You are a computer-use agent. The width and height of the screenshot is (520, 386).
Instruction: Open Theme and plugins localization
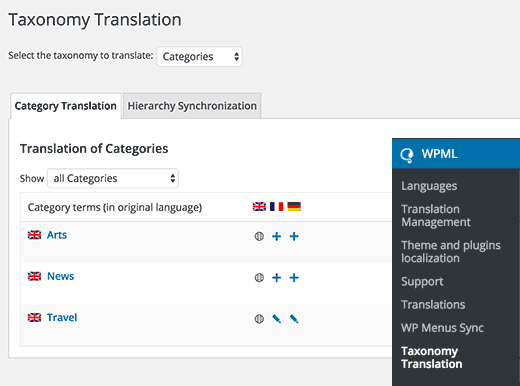[x=451, y=252]
